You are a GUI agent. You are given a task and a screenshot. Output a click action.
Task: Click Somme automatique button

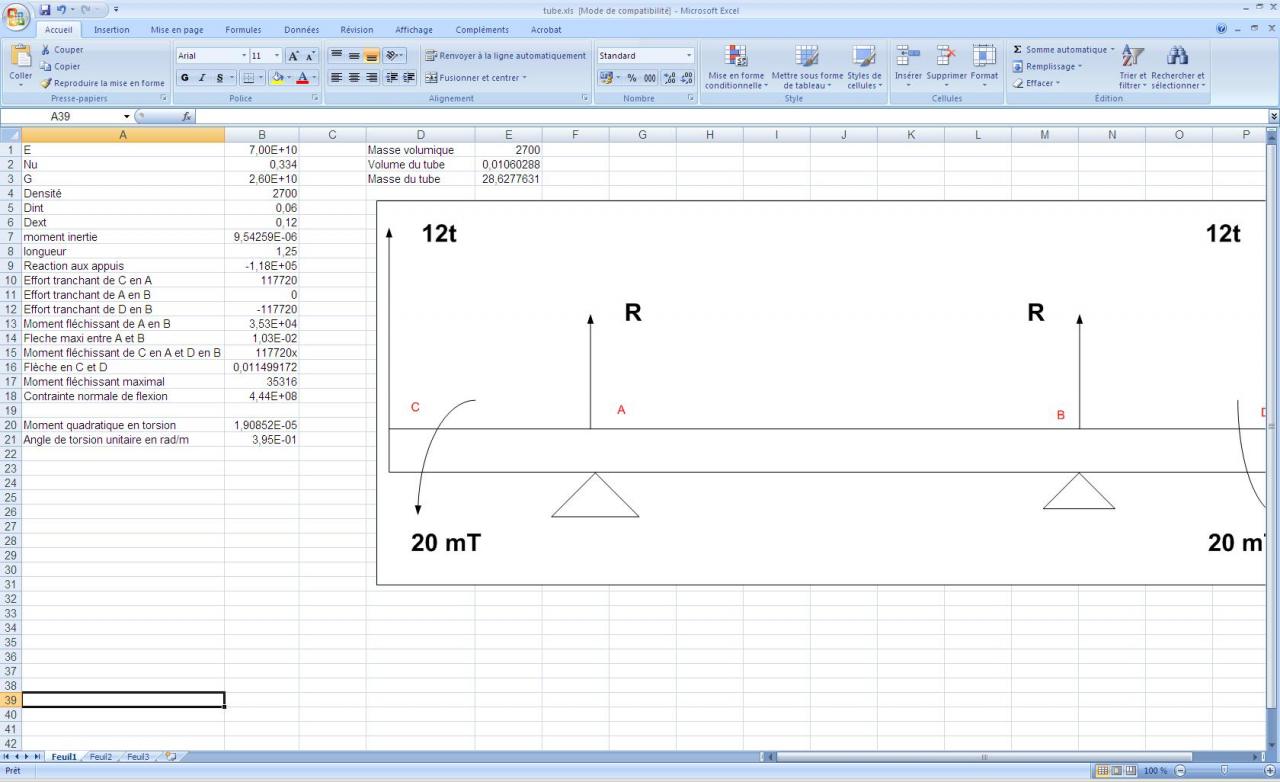coord(1063,50)
